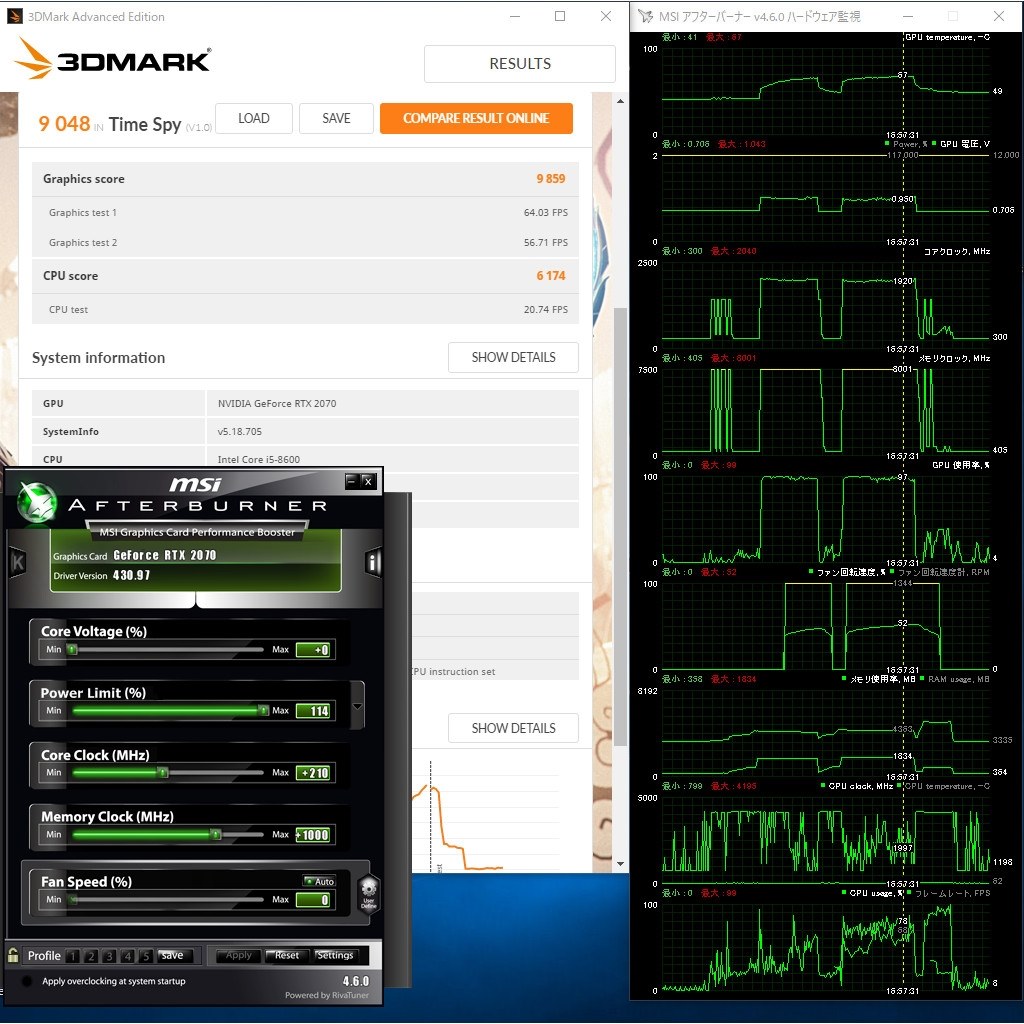The height and width of the screenshot is (1024, 1024).
Task: Click the fan speed graph in monitor
Action: point(825,626)
